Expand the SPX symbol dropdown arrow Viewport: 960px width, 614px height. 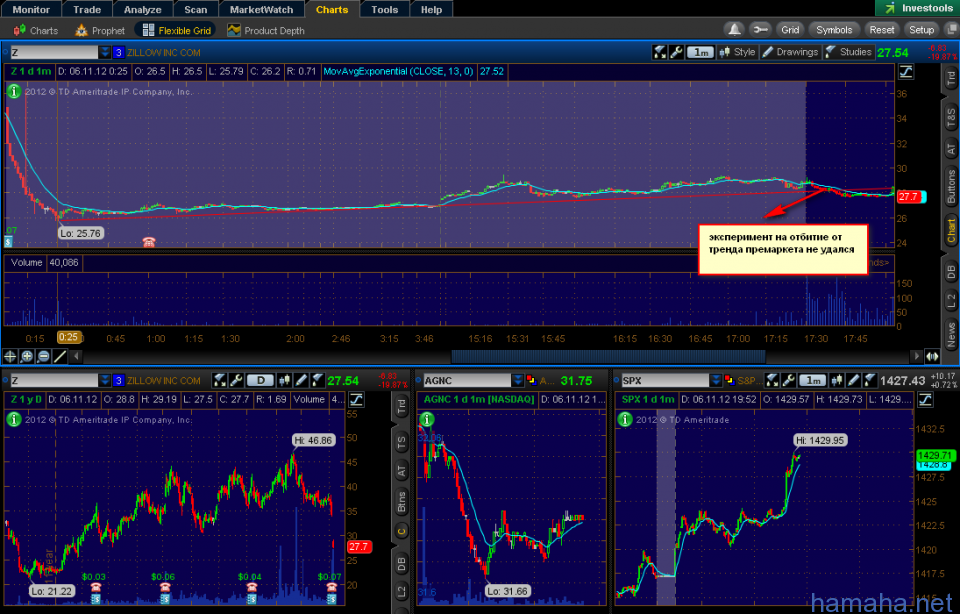[x=715, y=380]
